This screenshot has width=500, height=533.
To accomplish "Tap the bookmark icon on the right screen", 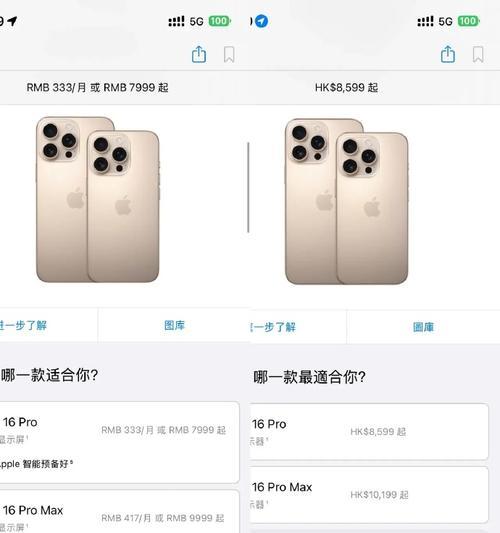I will [478, 54].
